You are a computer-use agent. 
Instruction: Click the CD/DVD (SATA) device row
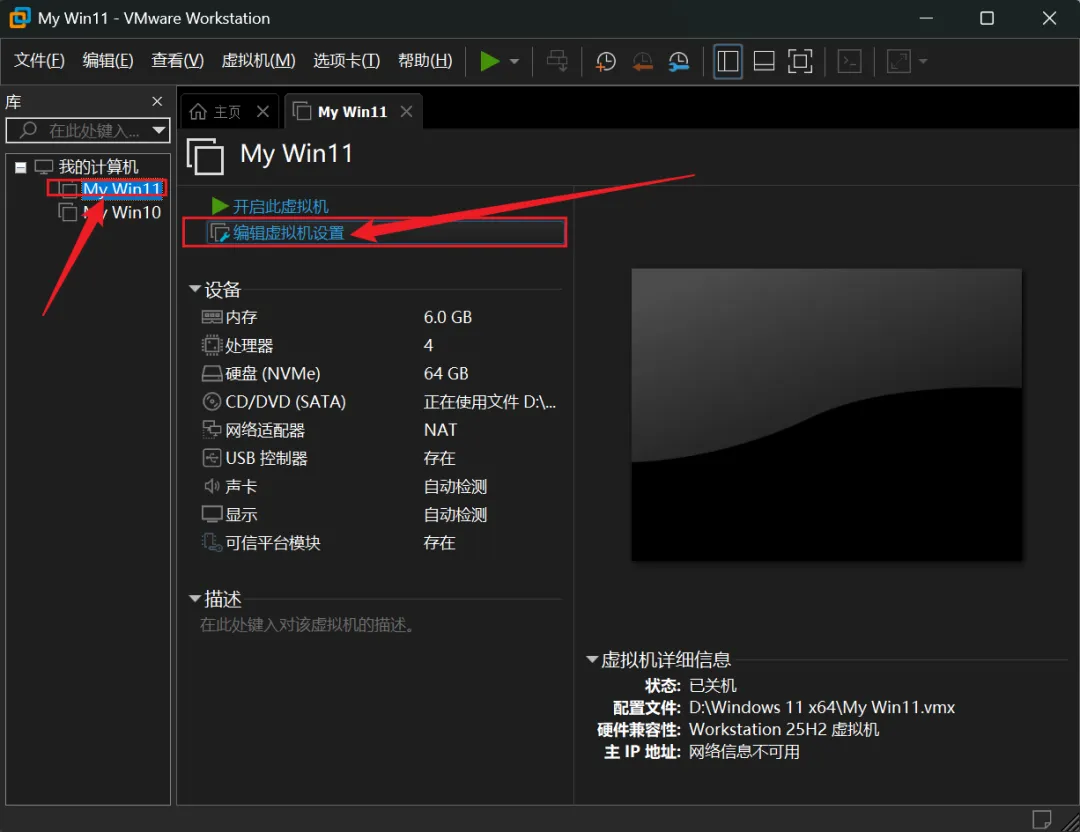380,402
